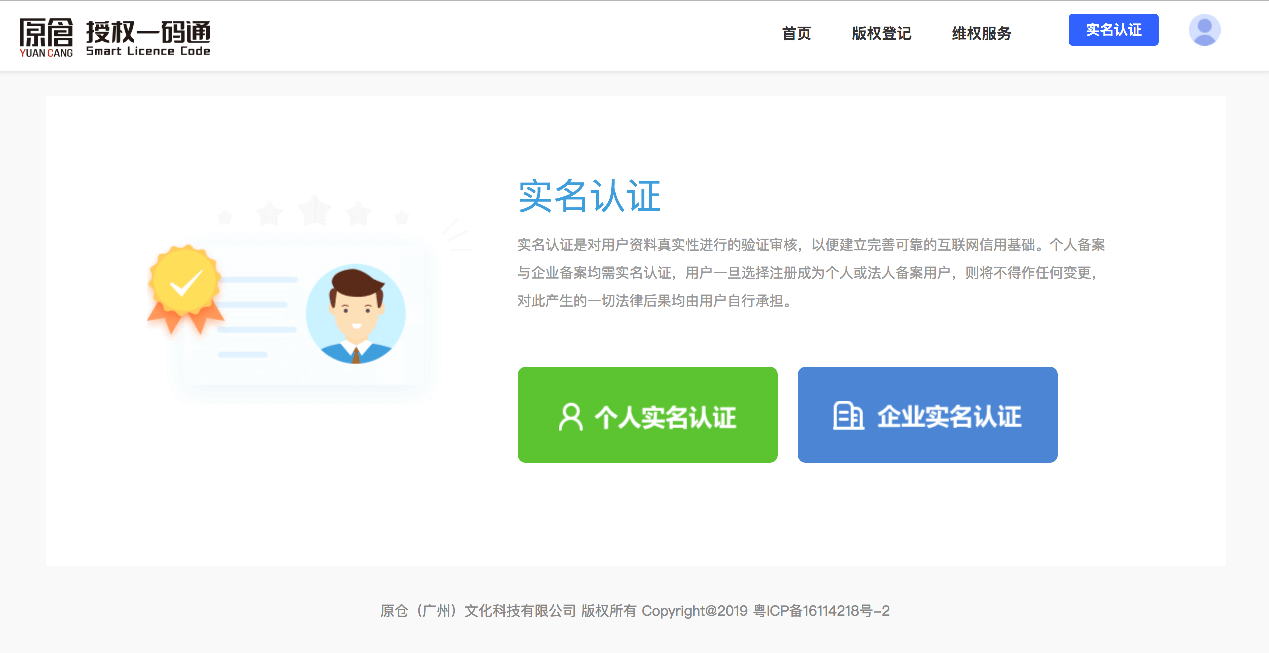Open the 版权登记 menu item

click(881, 33)
